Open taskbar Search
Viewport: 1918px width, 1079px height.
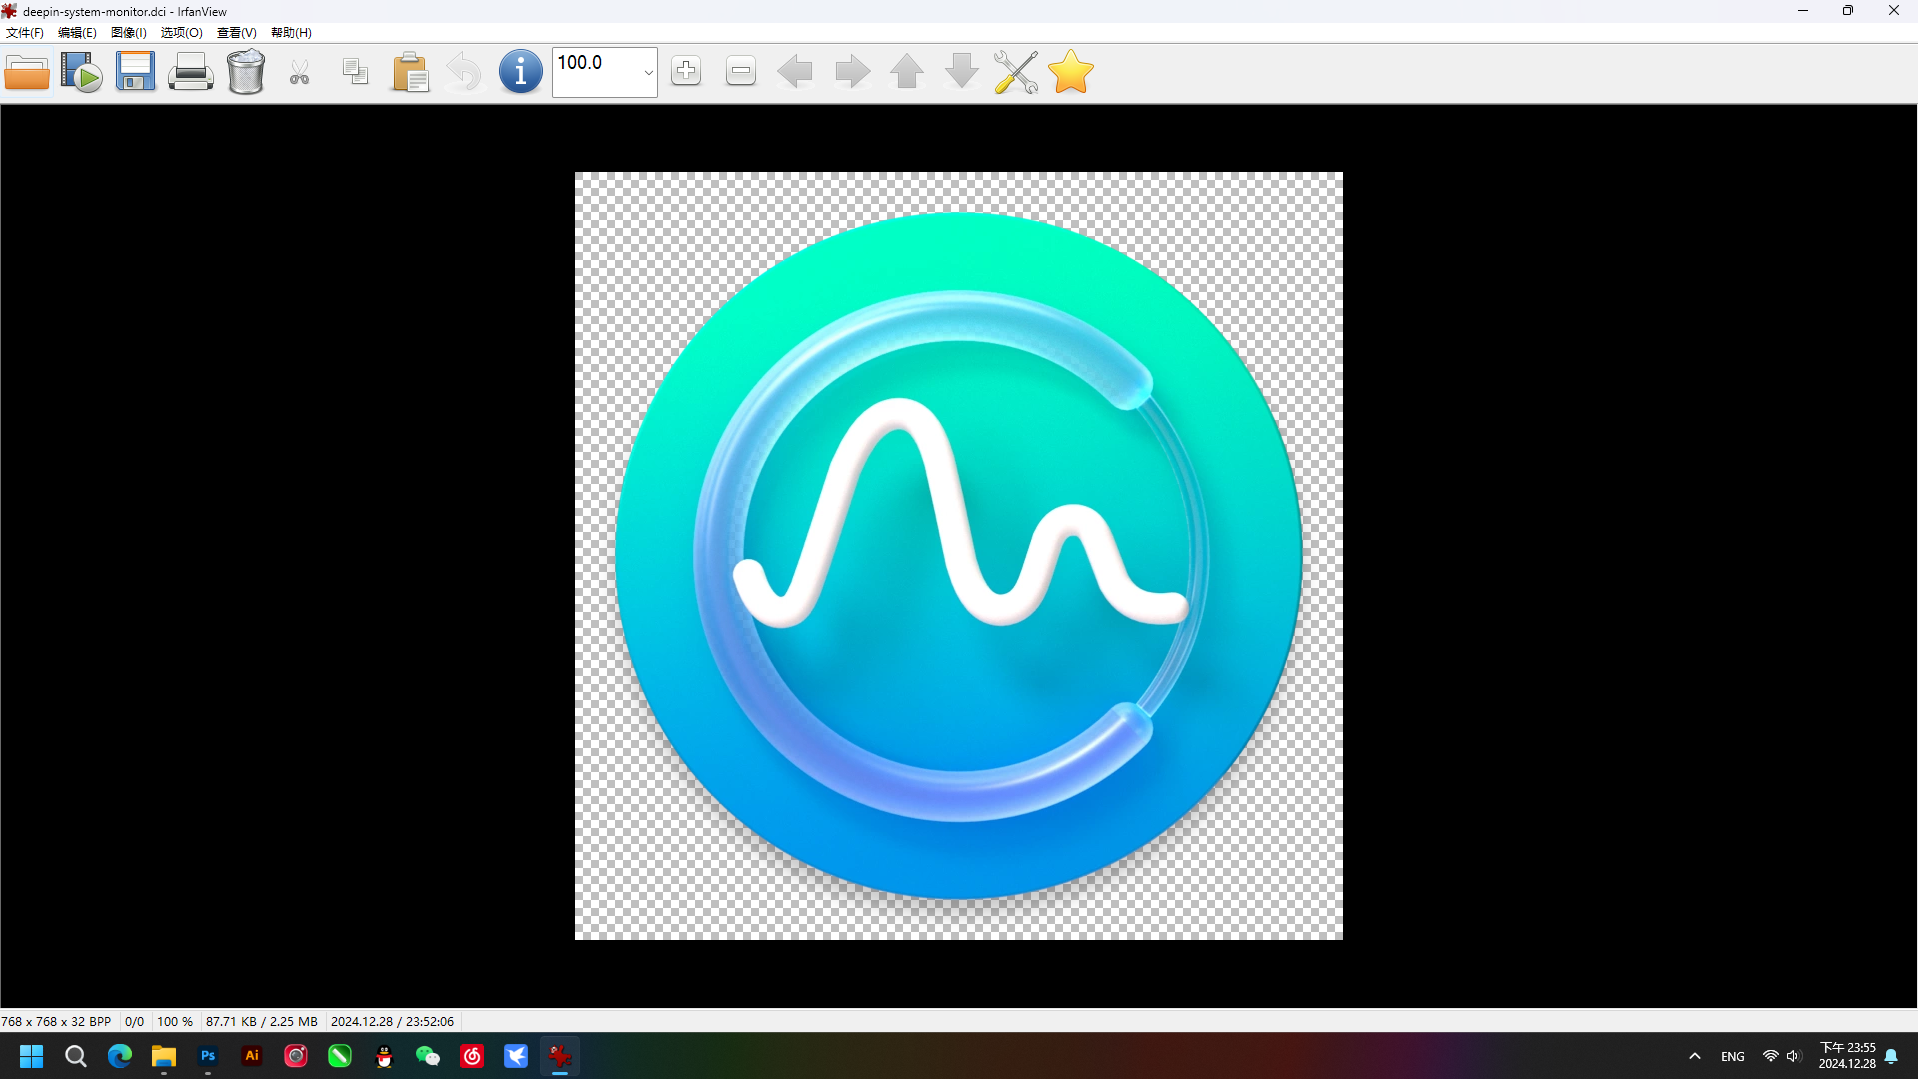76,1056
